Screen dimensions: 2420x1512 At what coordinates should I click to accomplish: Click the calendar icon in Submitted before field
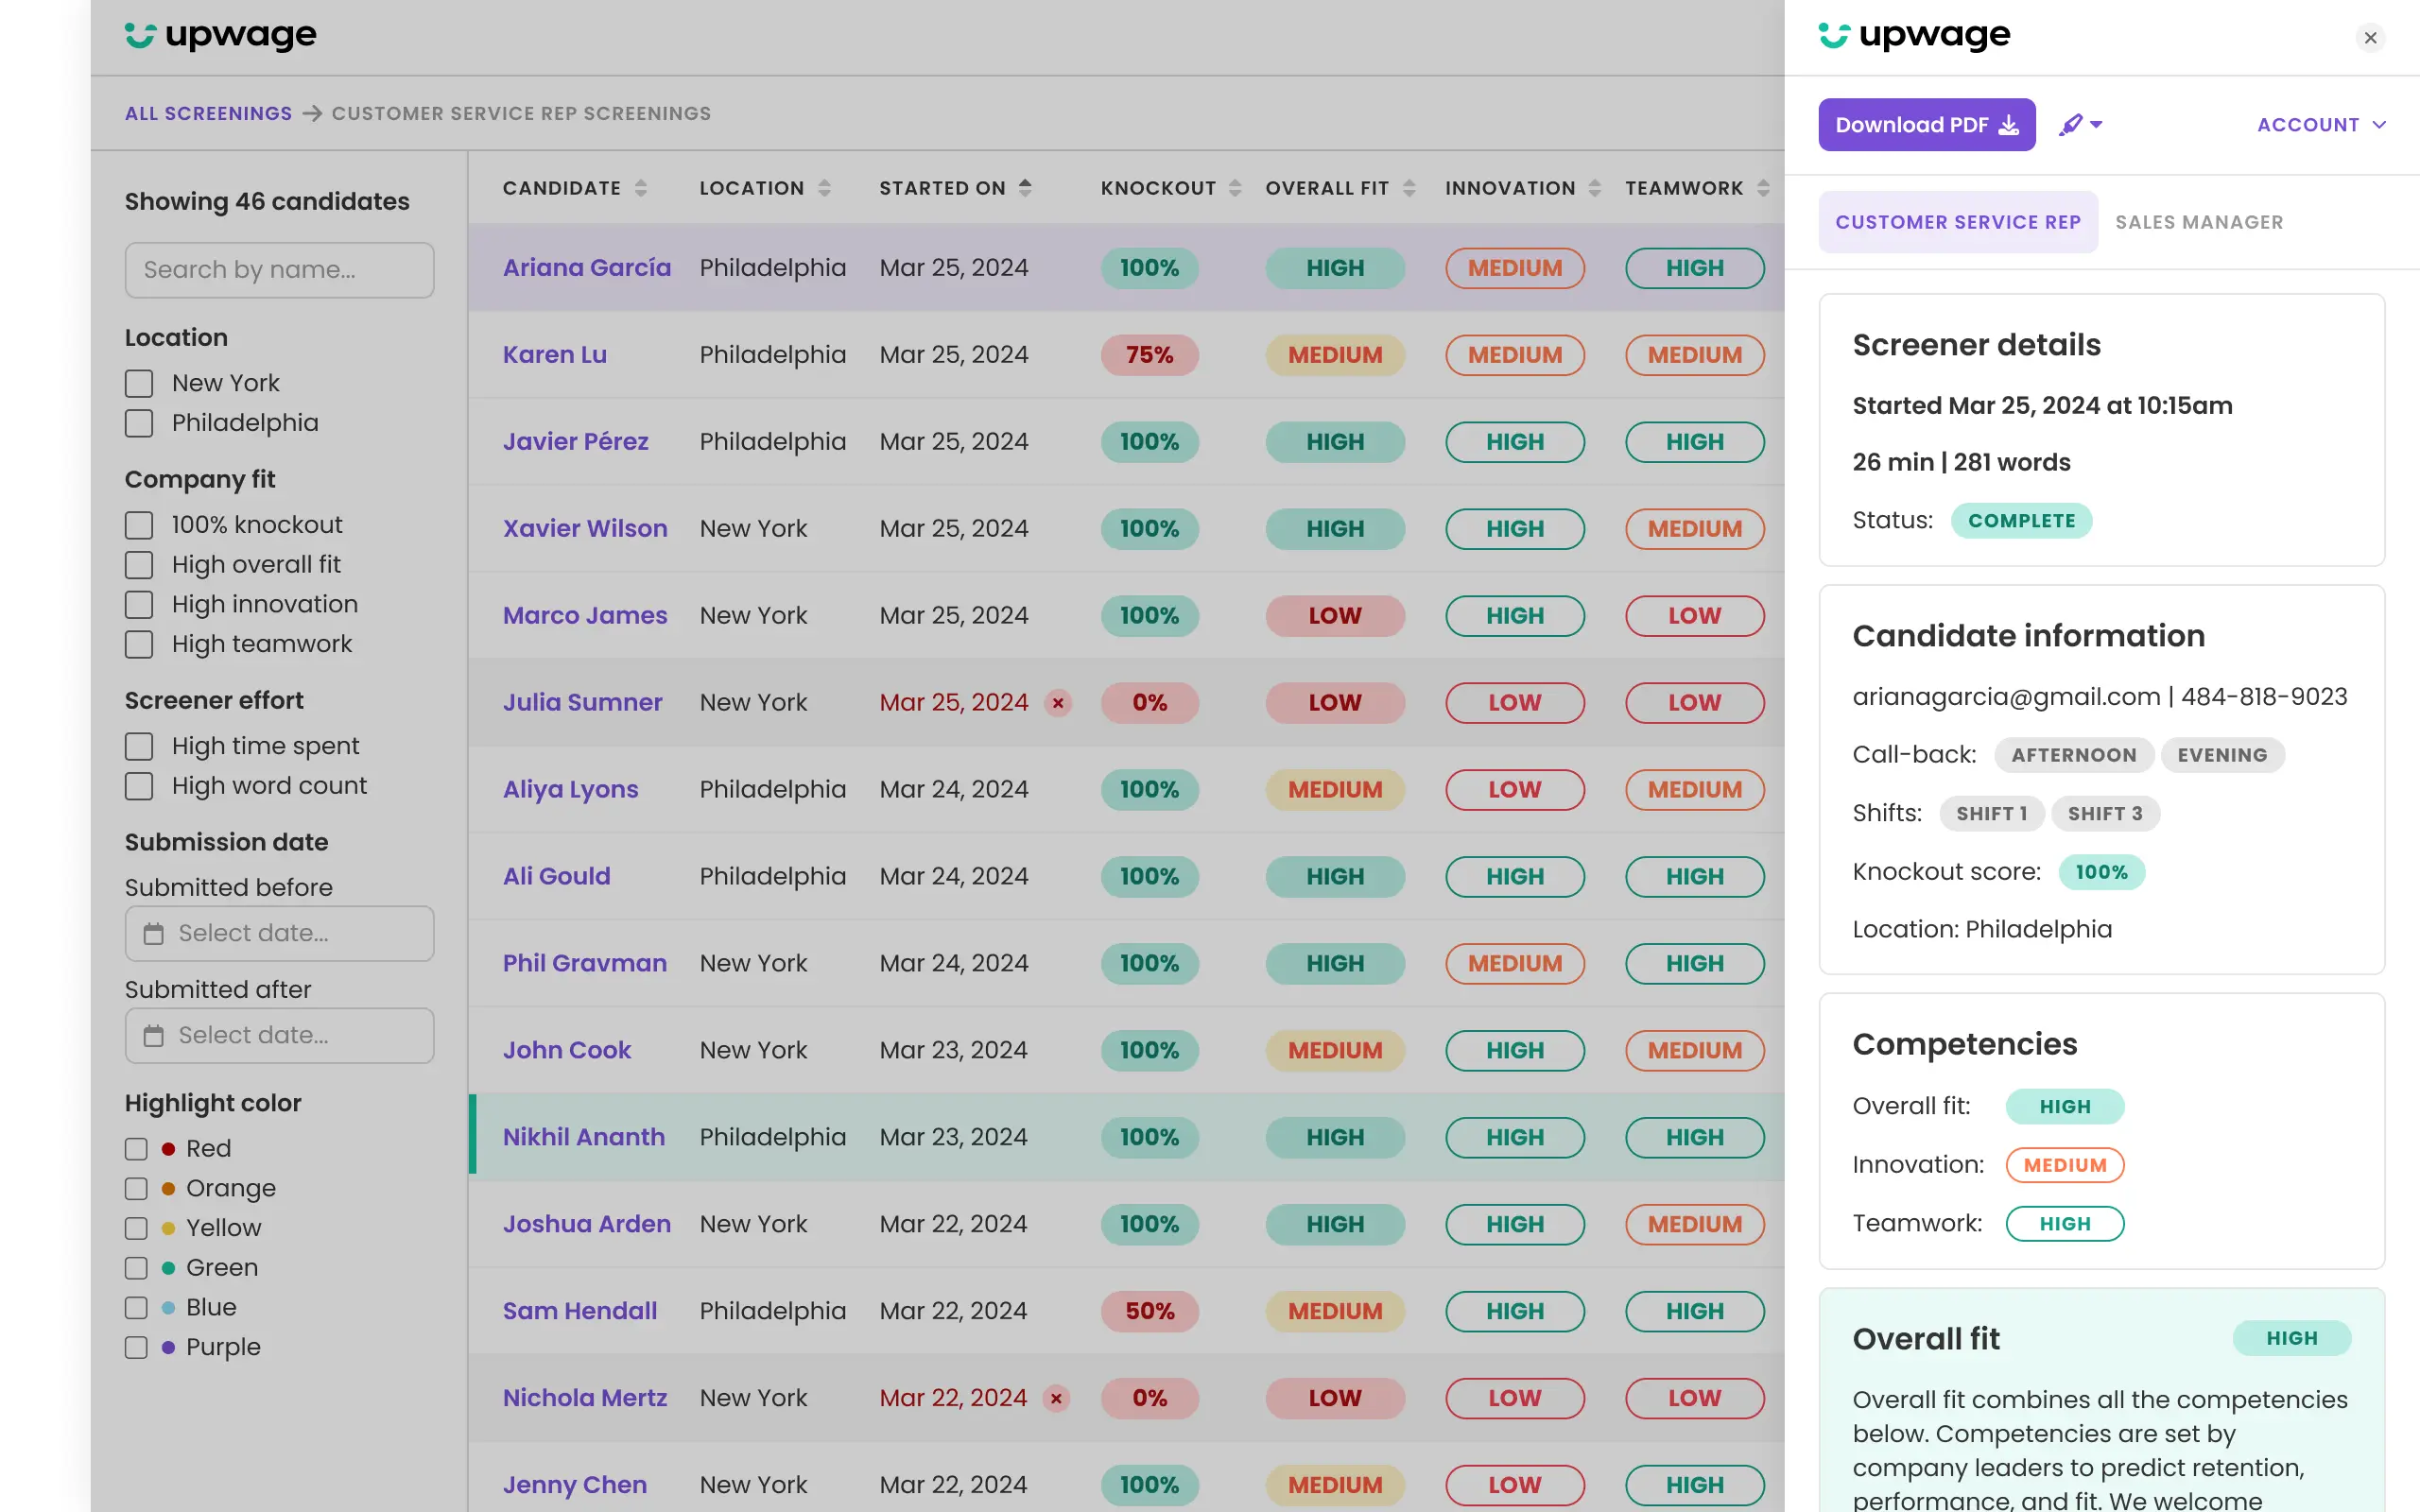tap(153, 934)
